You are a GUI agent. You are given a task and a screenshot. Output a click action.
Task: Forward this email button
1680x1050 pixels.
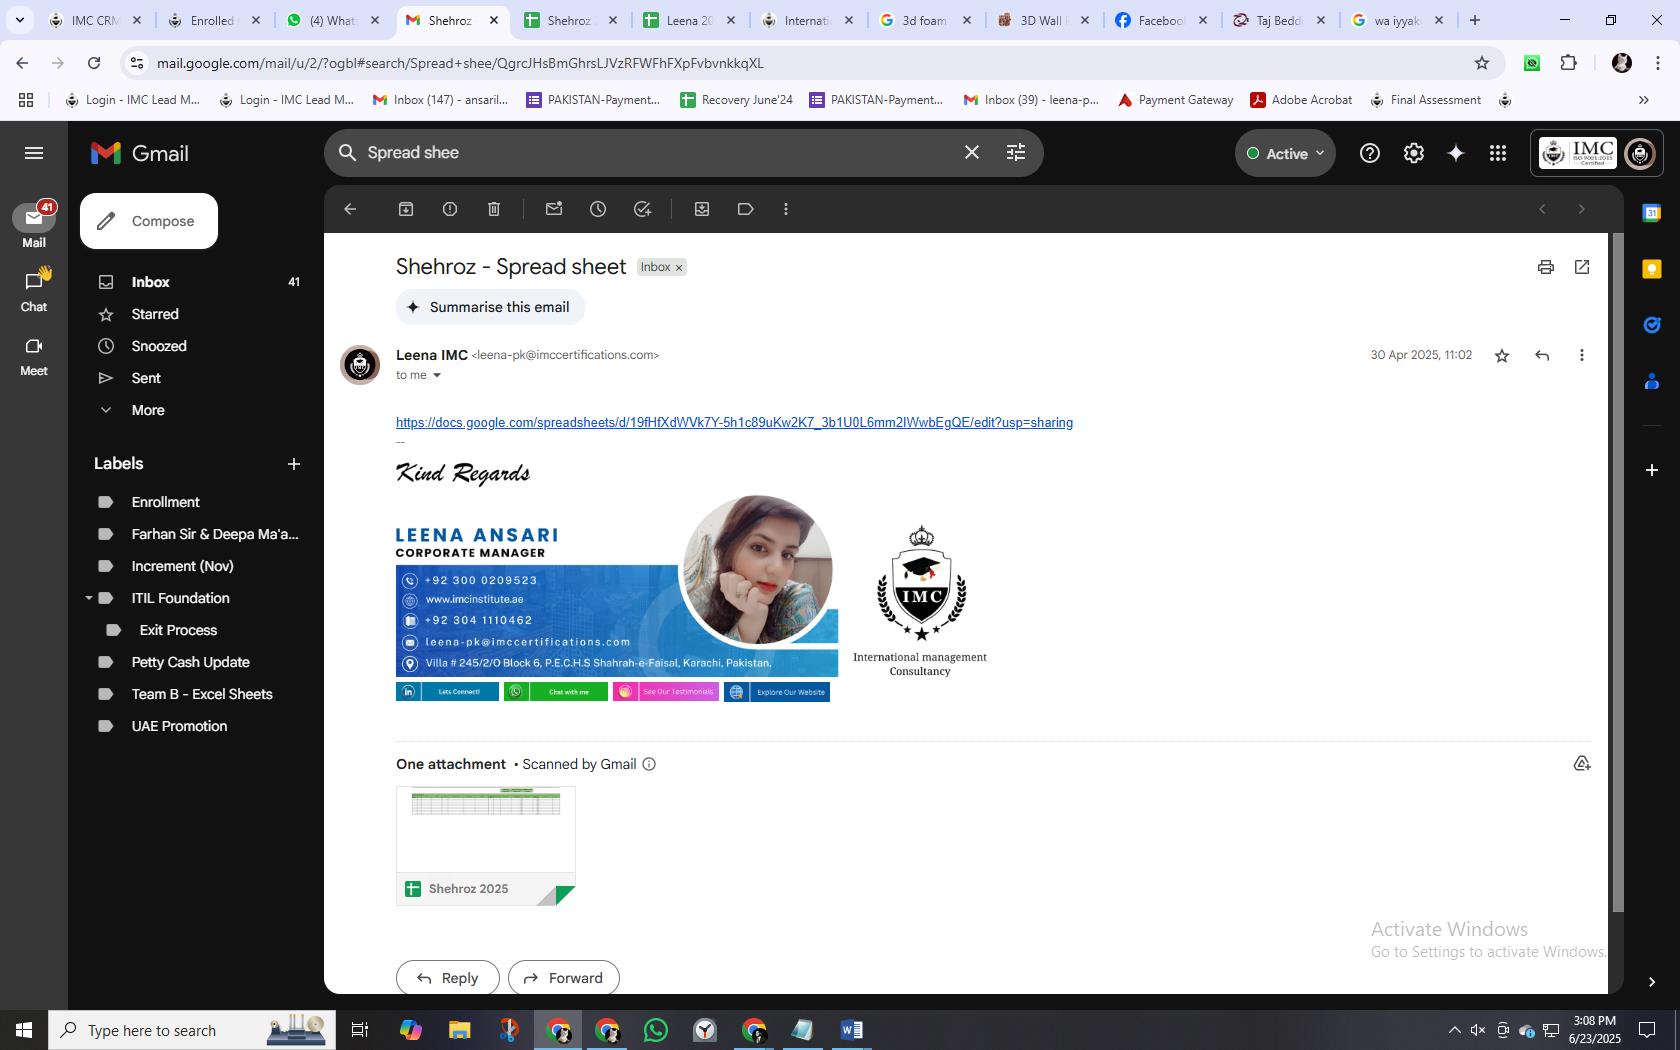[x=563, y=978]
